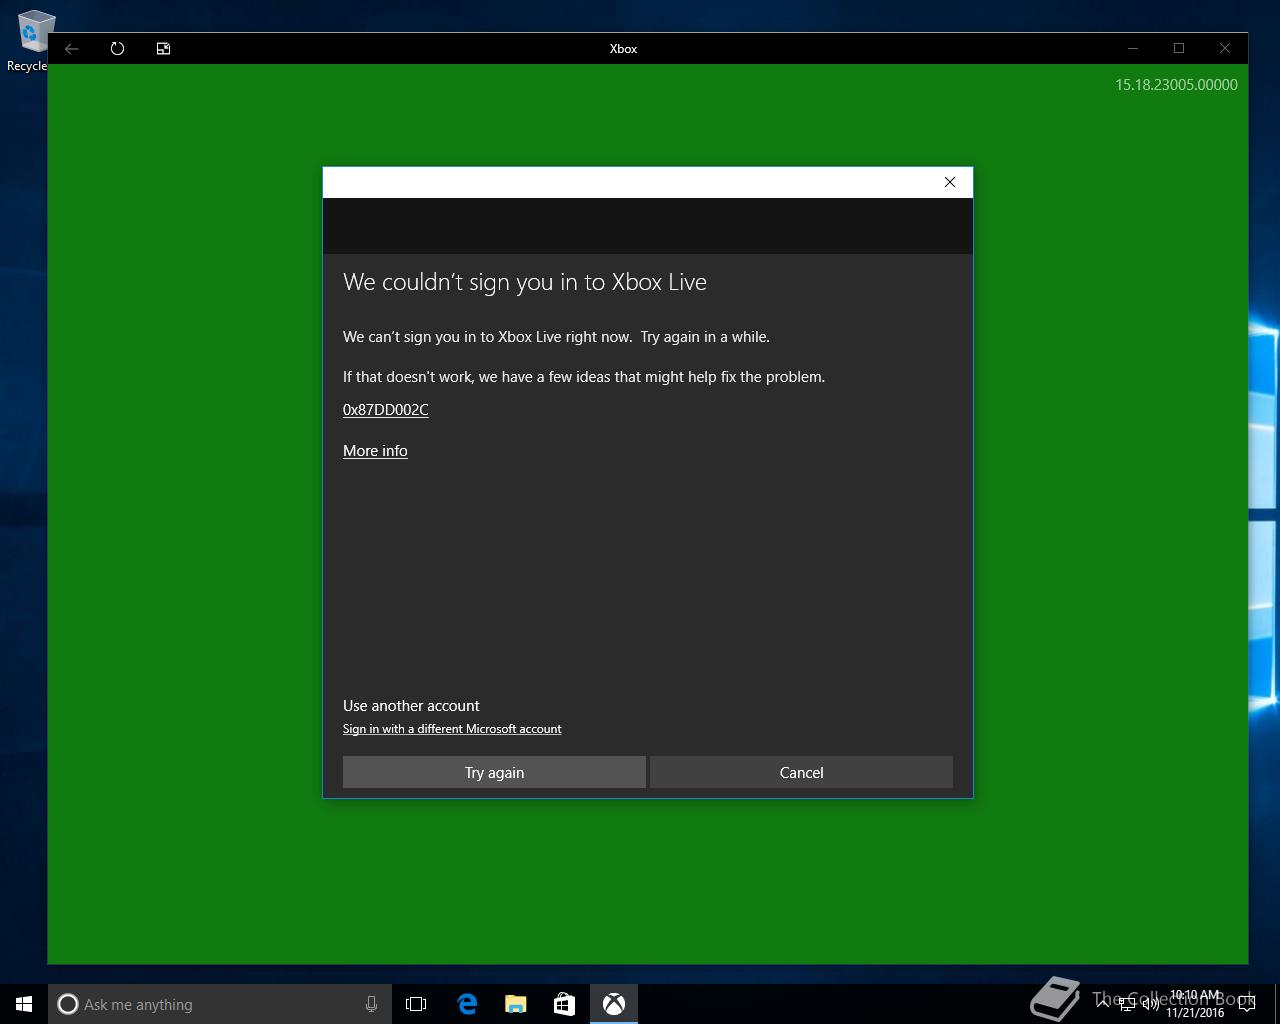Open the Recycle Bin desktop icon
The height and width of the screenshot is (1024, 1280).
pyautogui.click(x=30, y=40)
